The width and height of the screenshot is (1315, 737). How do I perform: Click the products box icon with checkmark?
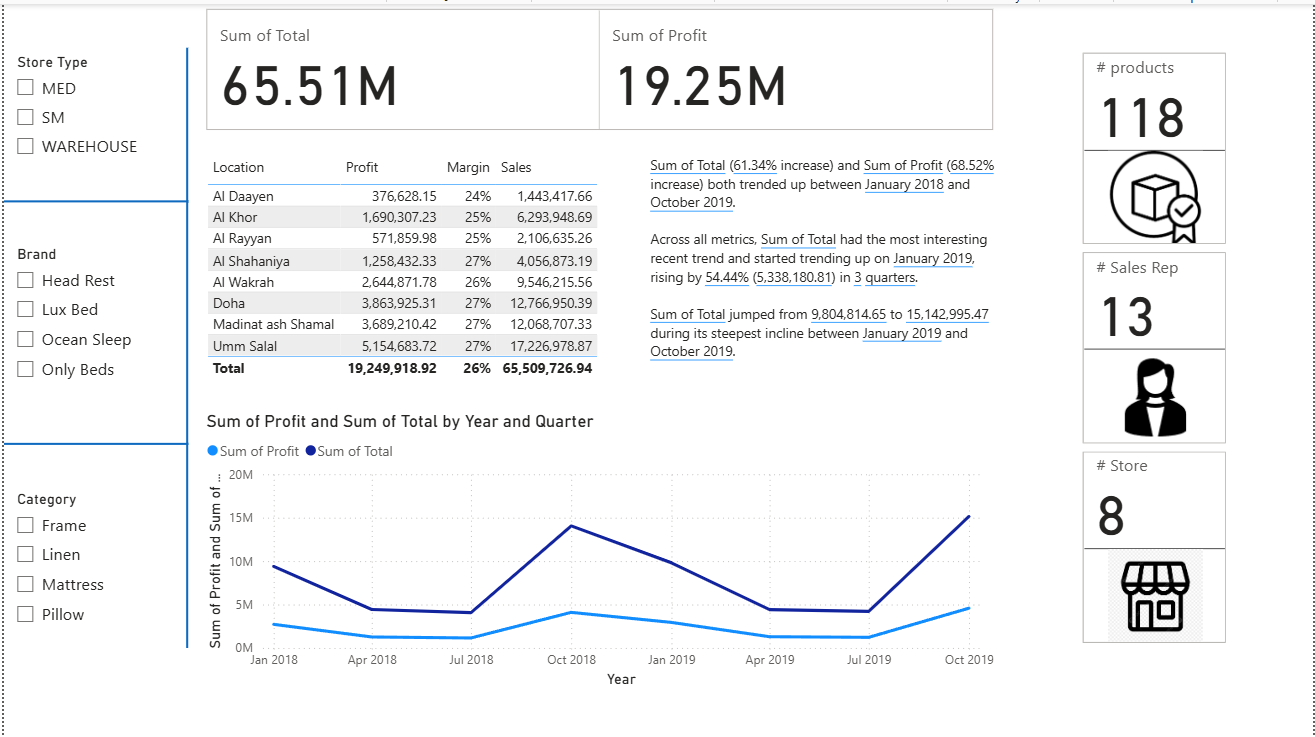click(1154, 197)
